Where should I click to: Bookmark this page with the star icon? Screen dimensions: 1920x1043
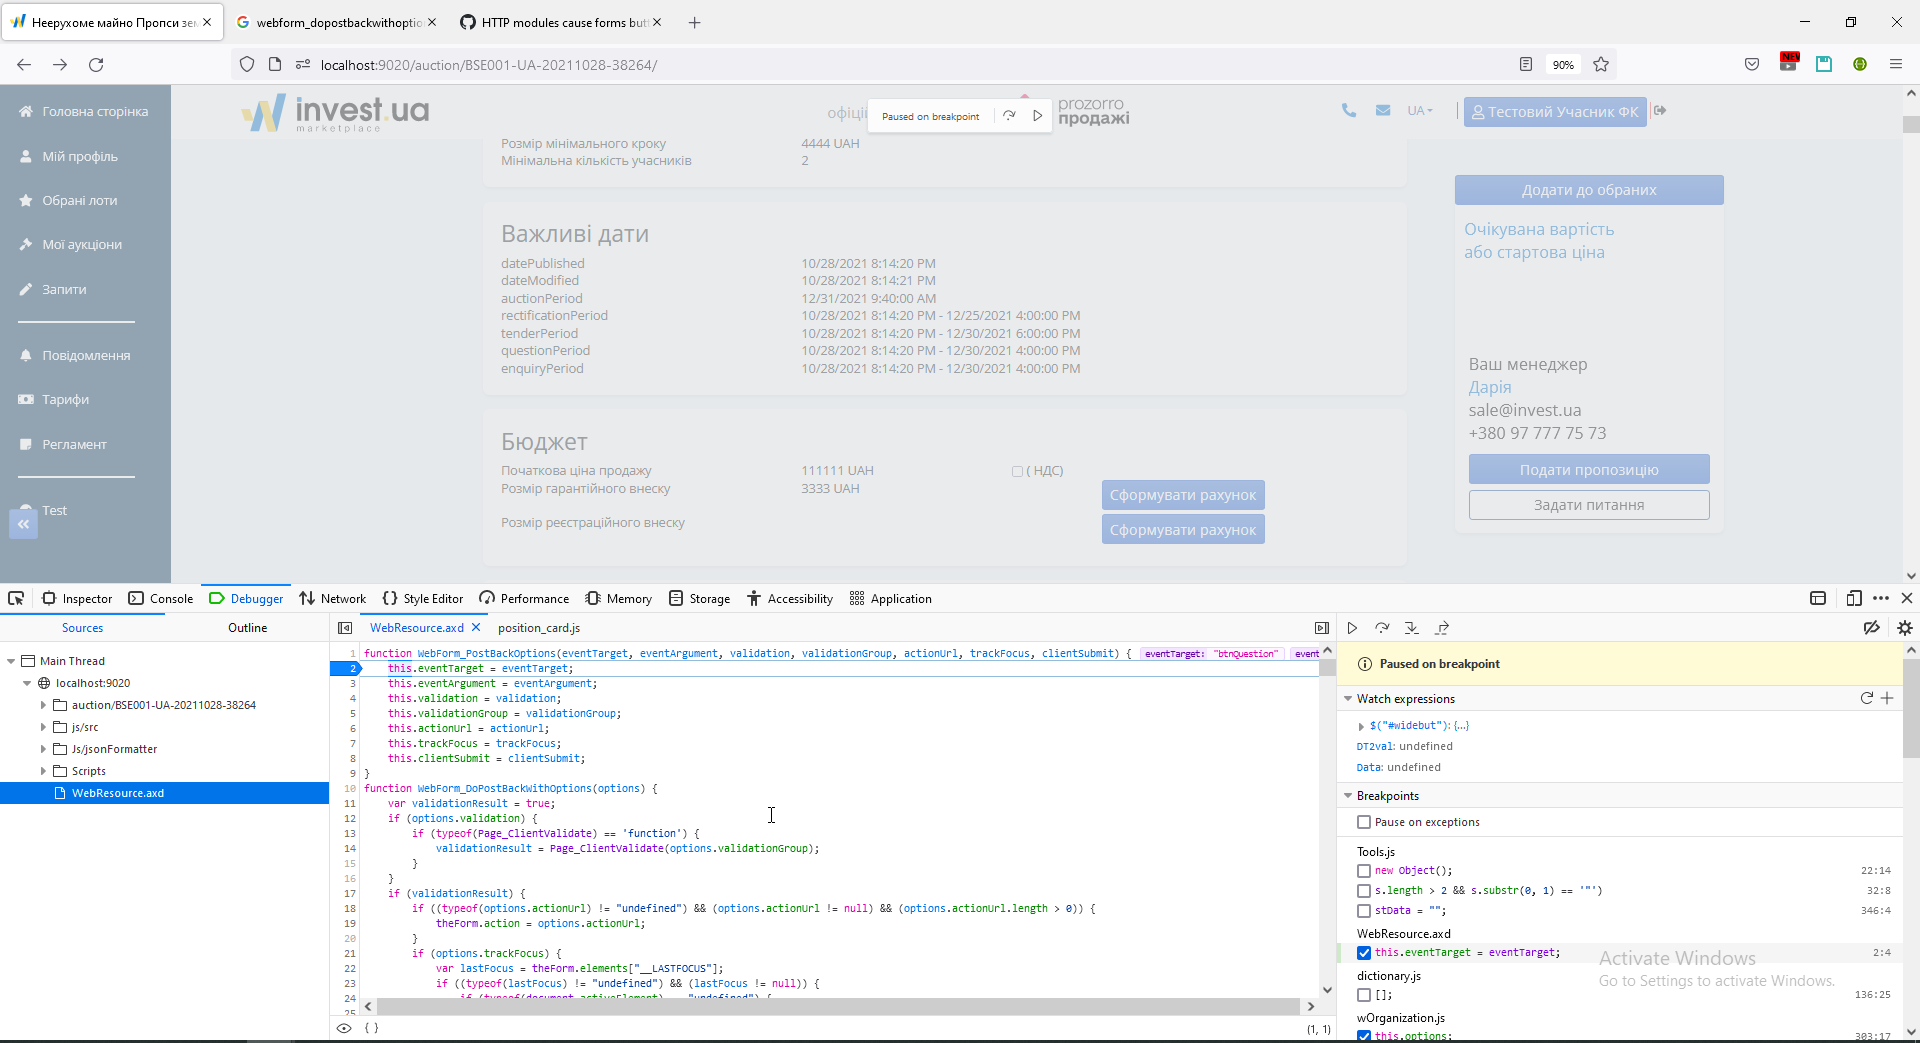1601,64
